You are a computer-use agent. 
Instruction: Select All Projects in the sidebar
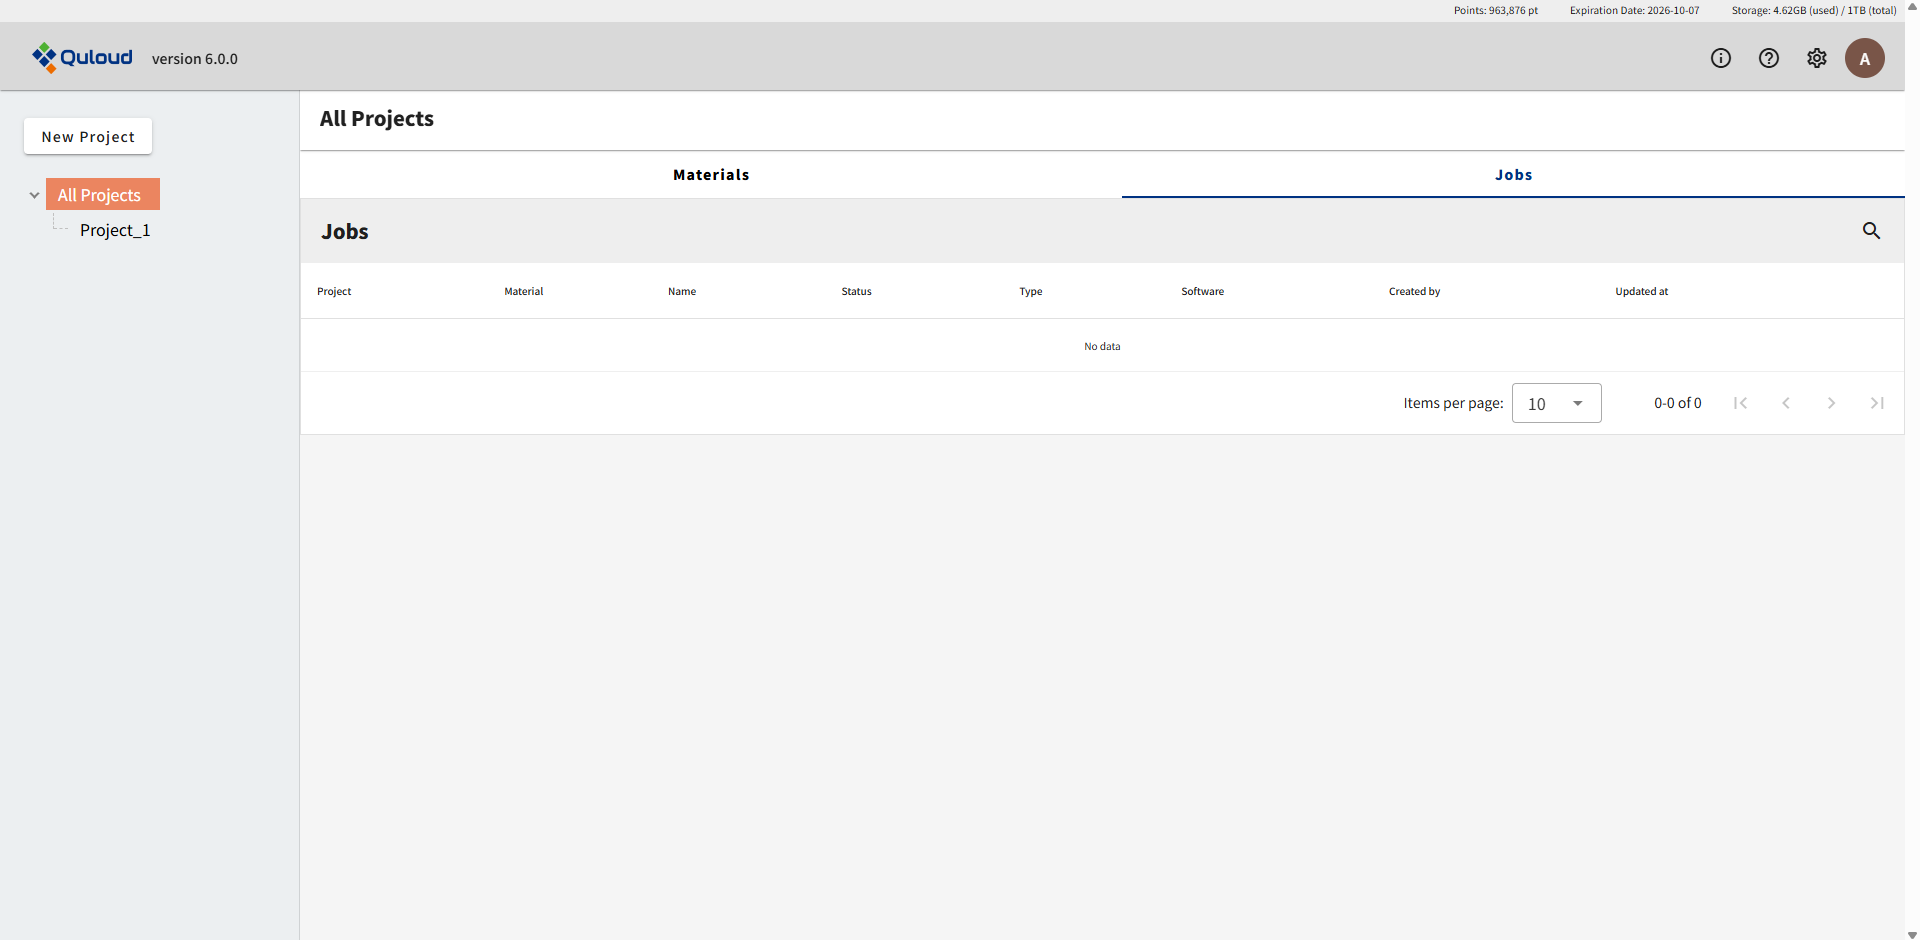(x=101, y=194)
